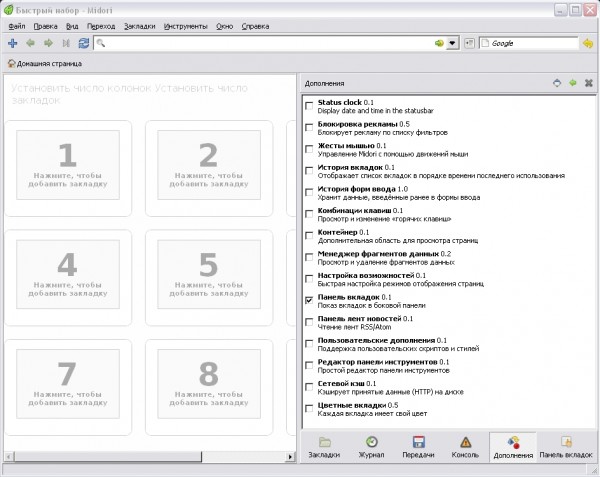The width and height of the screenshot is (600, 477).
Task: Switch to the Консоль panel tab
Action: click(465, 447)
